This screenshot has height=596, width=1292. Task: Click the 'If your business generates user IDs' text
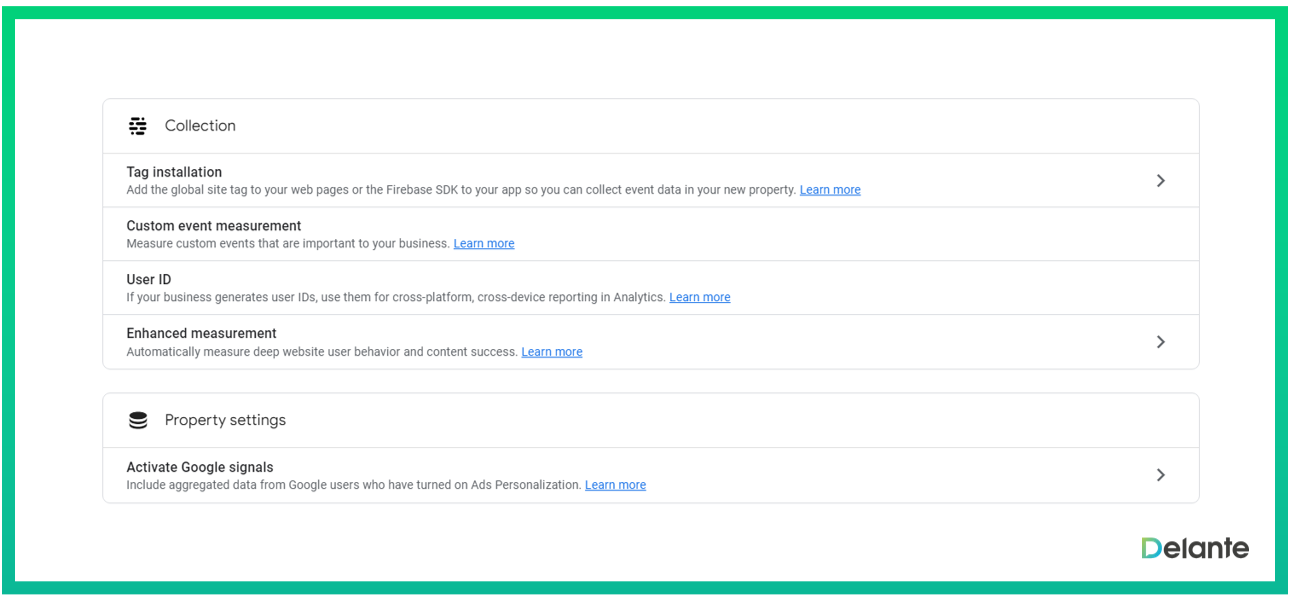pos(396,298)
